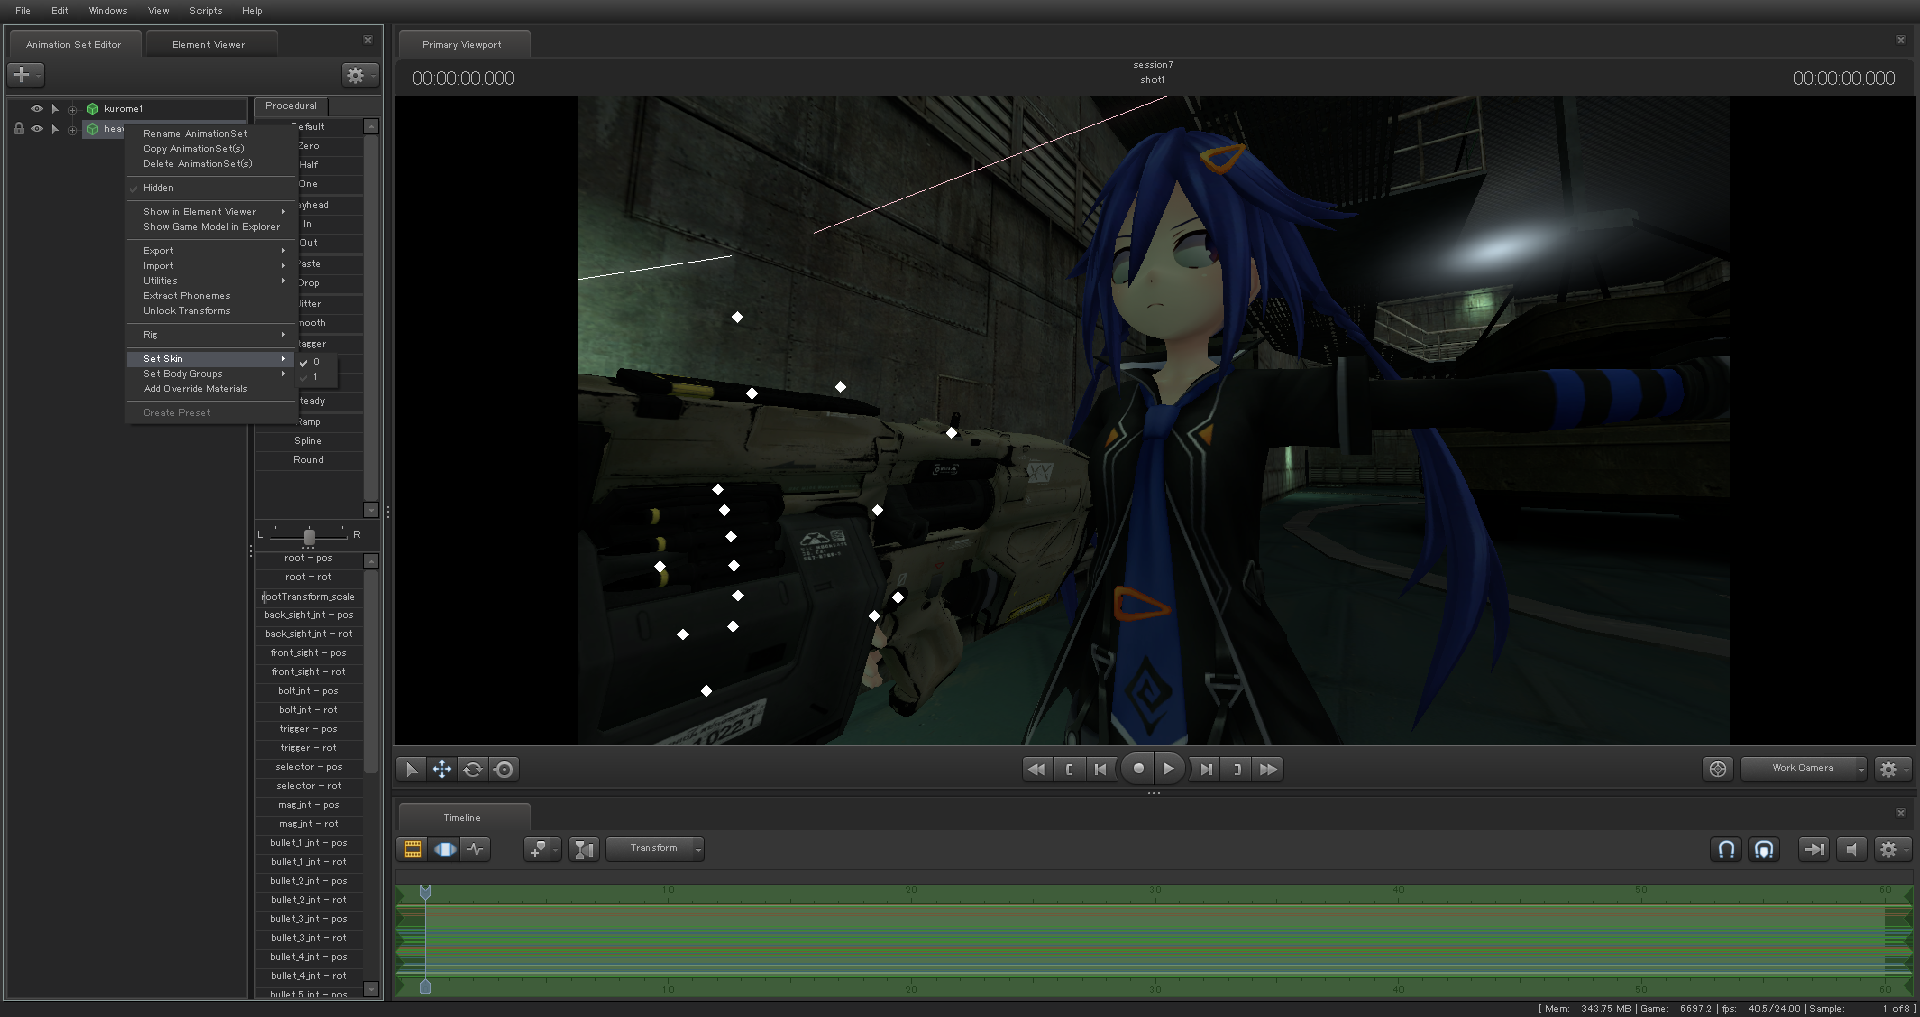Open the Utilities submenu

(212, 281)
